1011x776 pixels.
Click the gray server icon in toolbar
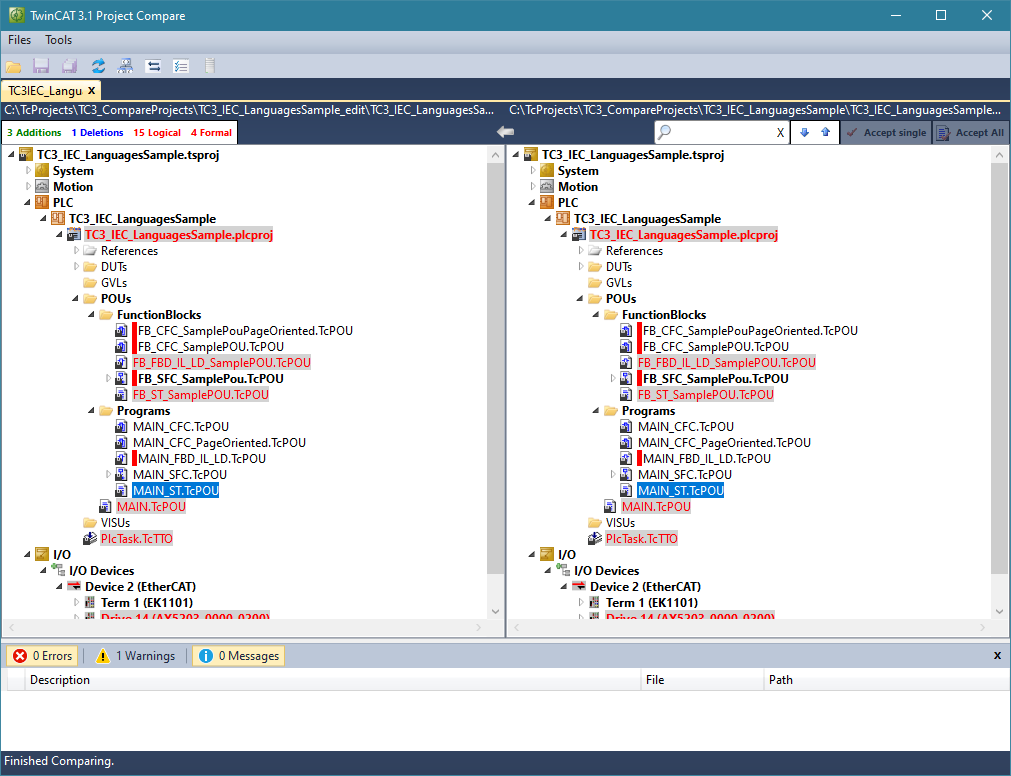point(210,66)
